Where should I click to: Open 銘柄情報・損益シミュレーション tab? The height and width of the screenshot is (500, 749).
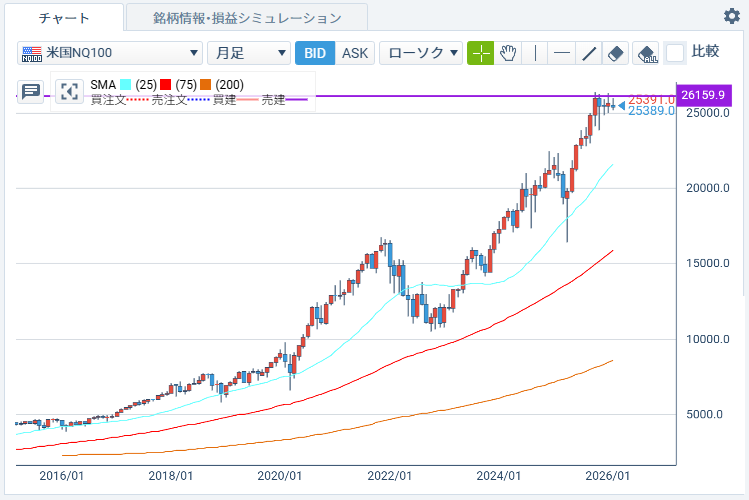pos(247,17)
